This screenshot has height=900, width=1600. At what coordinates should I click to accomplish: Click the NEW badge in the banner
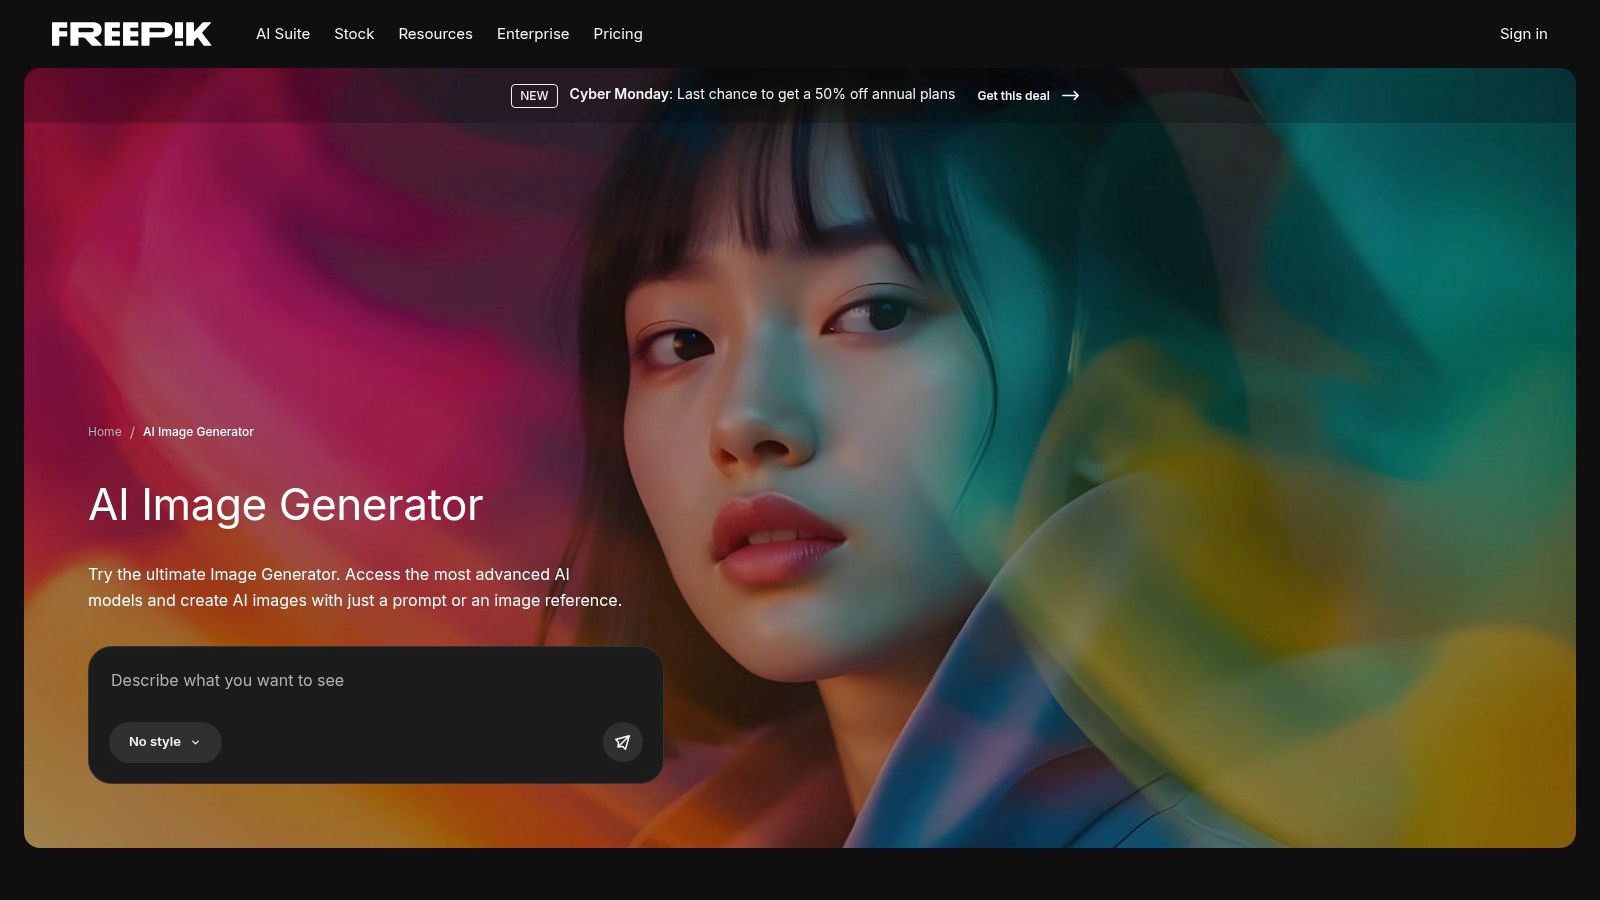(x=534, y=95)
